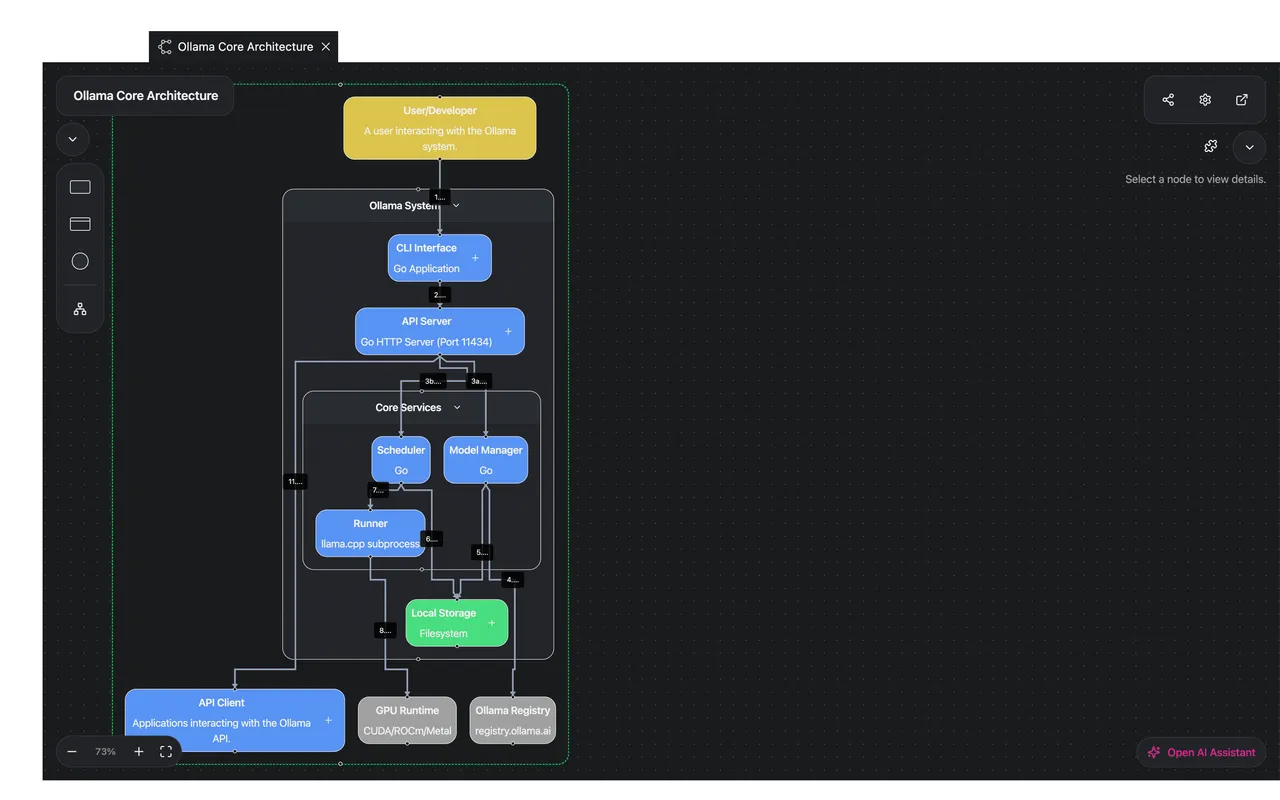This screenshot has width=1280, height=800.
Task: Open the settings gear icon
Action: (1205, 100)
